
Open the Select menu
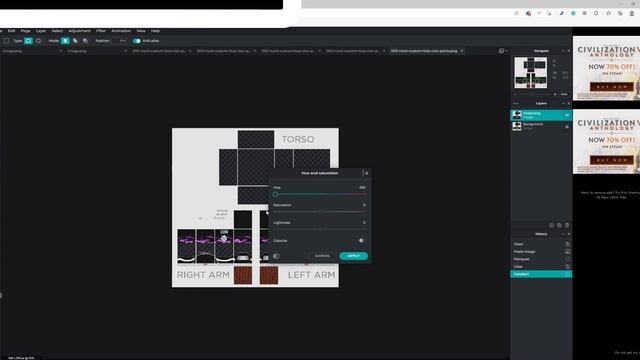click(57, 31)
